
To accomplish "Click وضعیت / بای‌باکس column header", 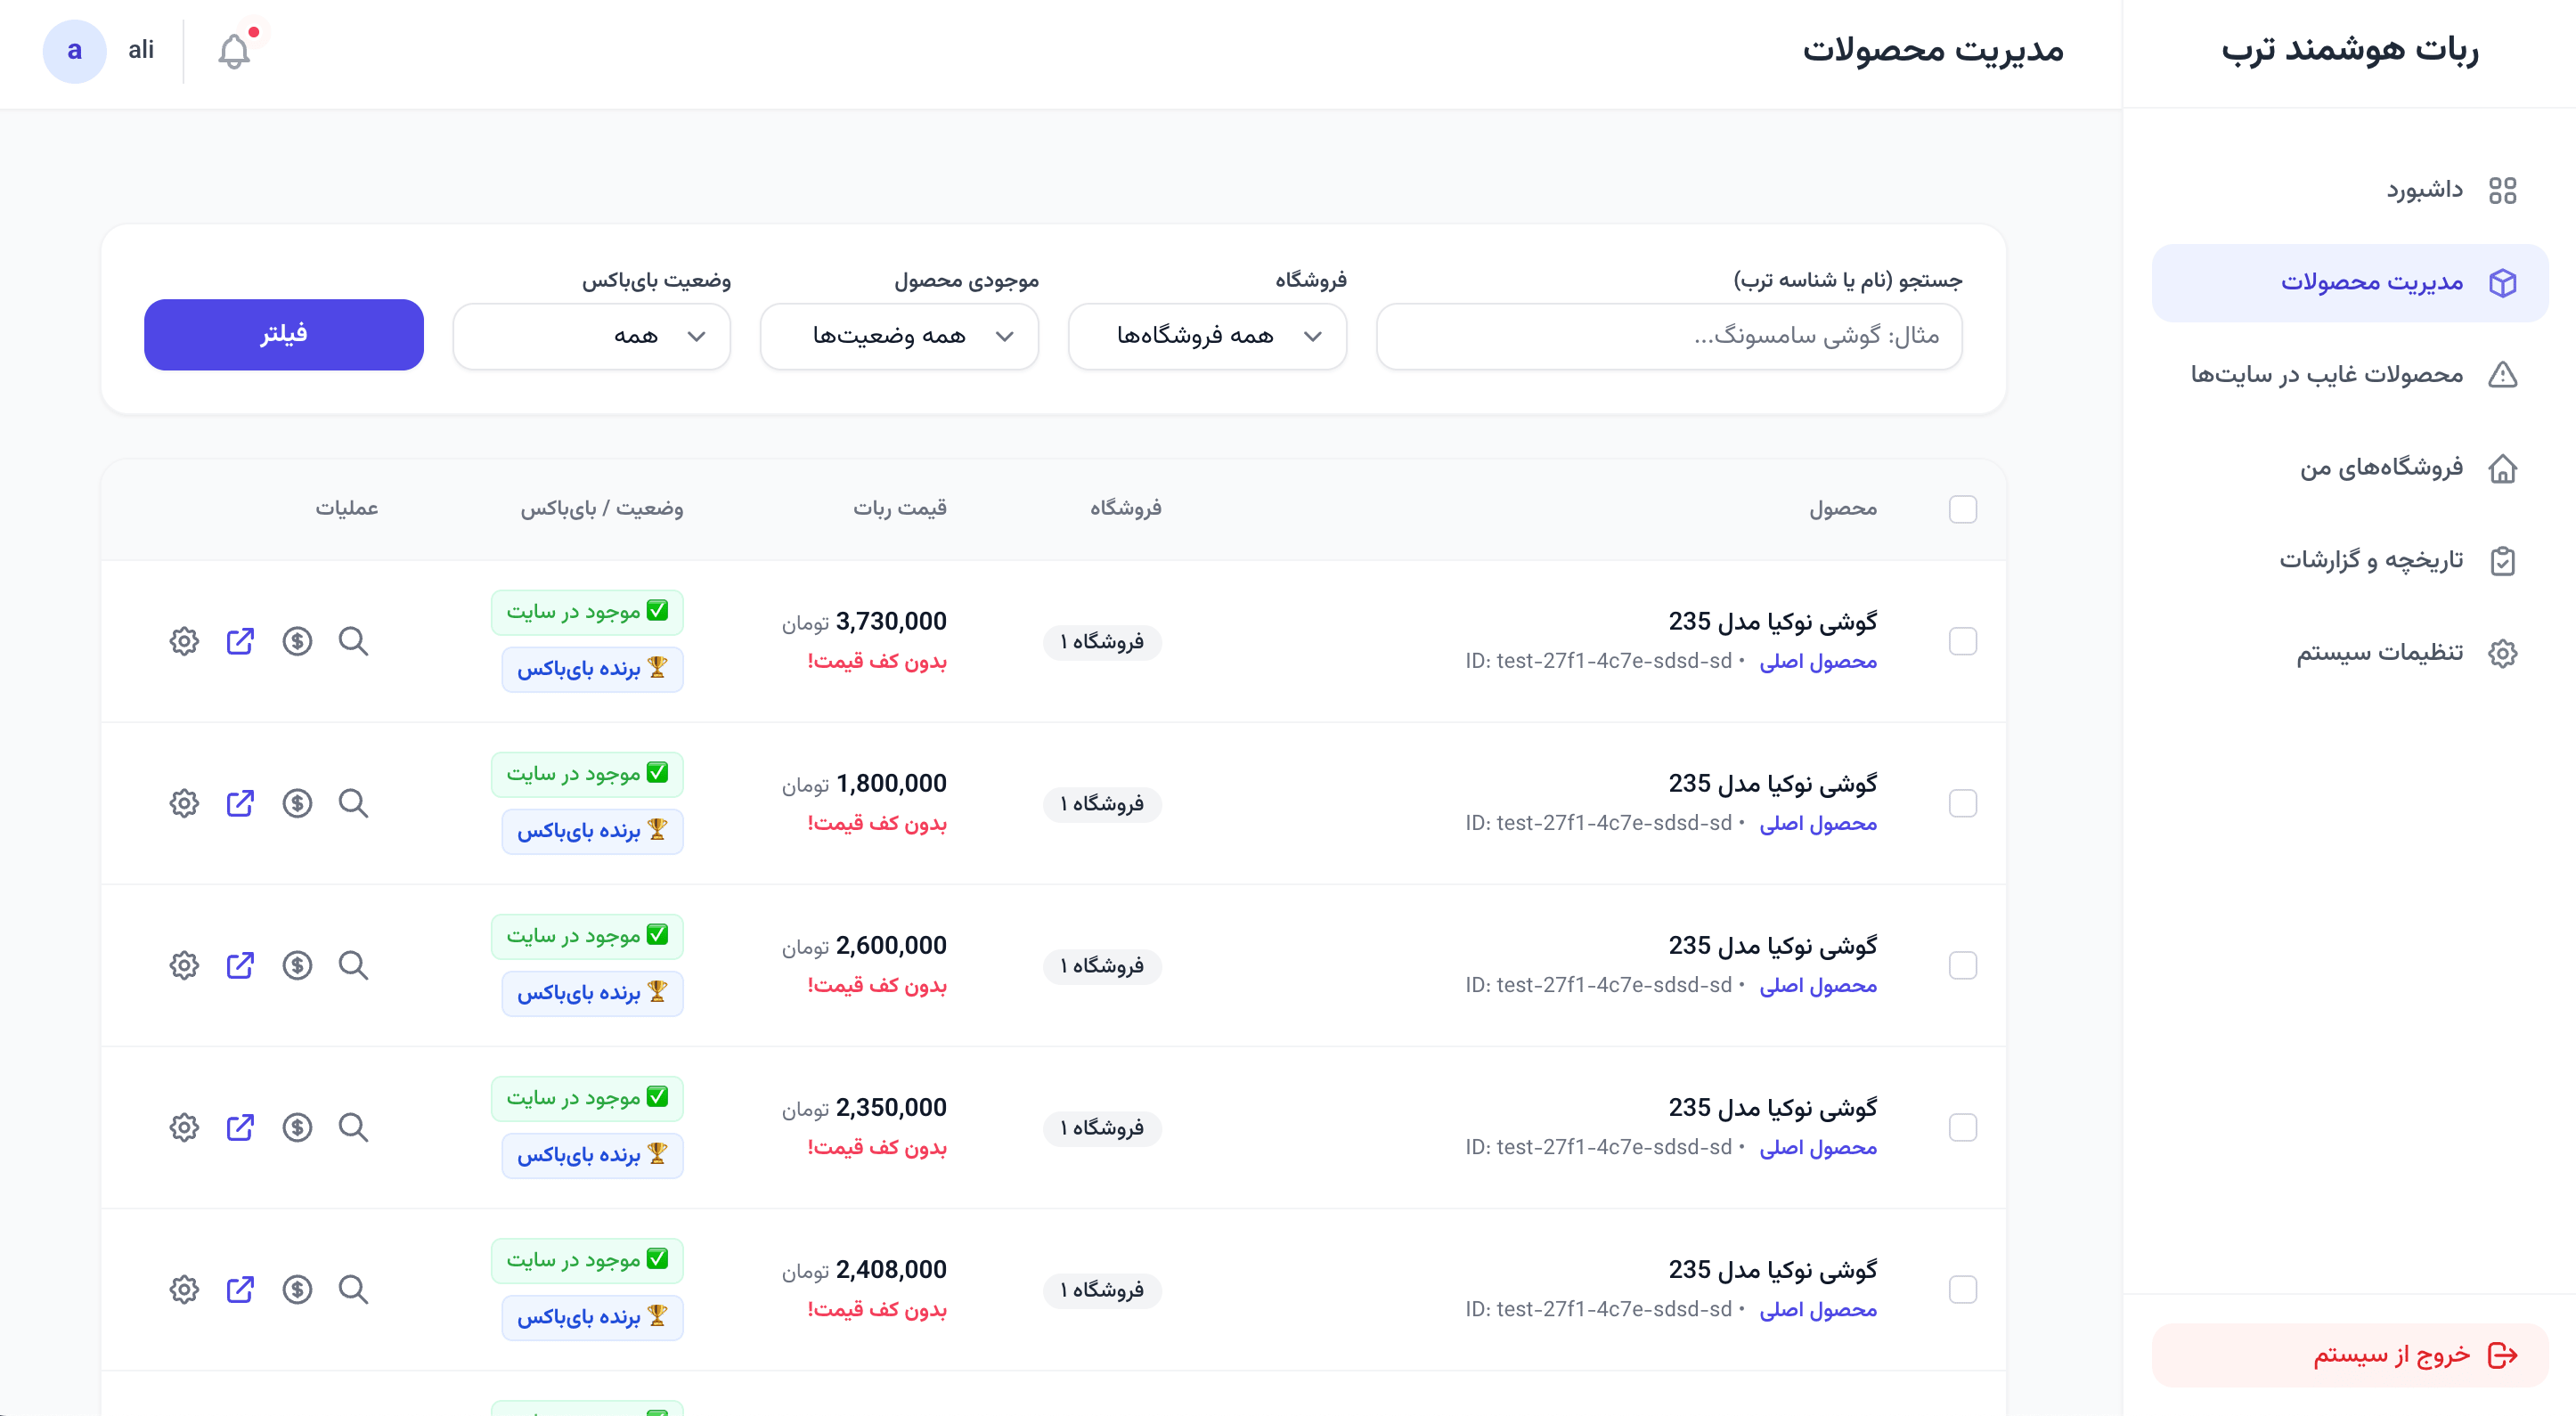I will tap(601, 508).
